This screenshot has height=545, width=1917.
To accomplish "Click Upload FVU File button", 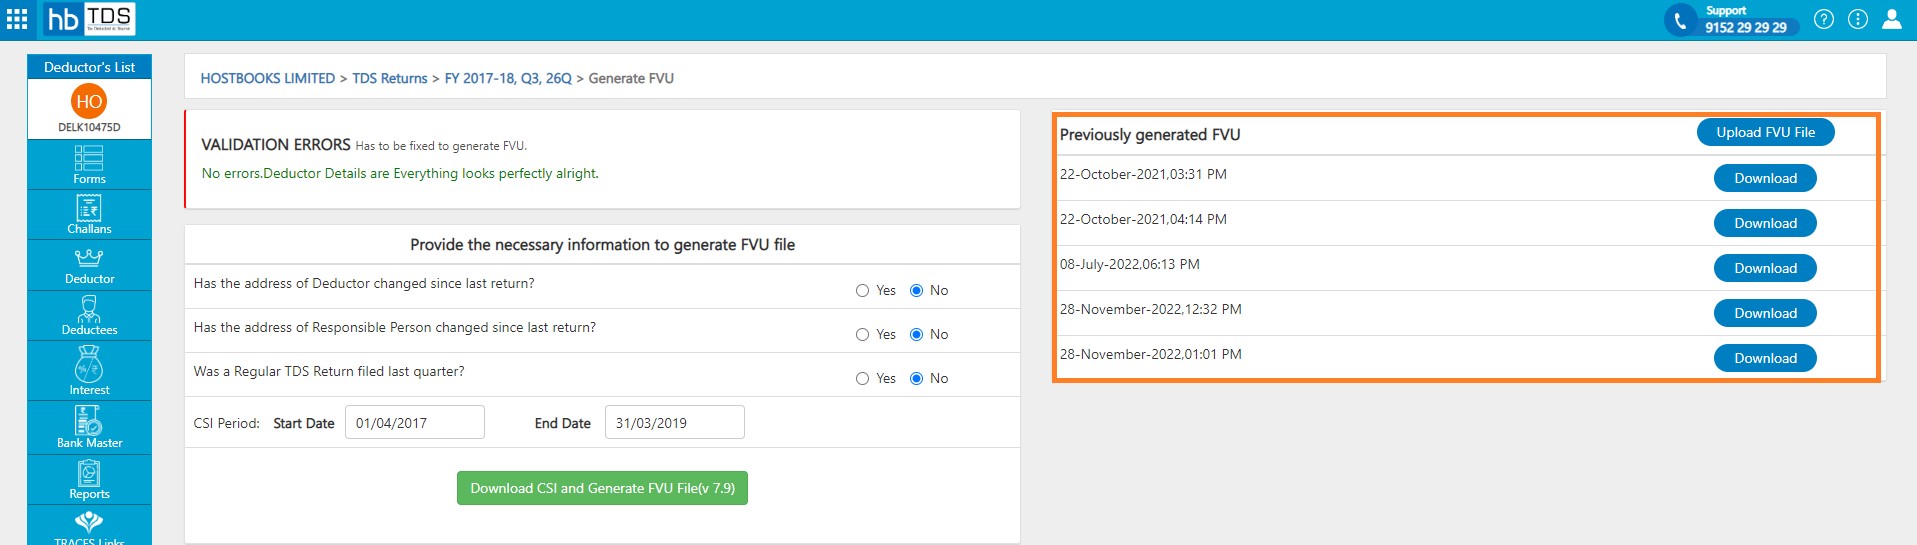I will 1765,132.
